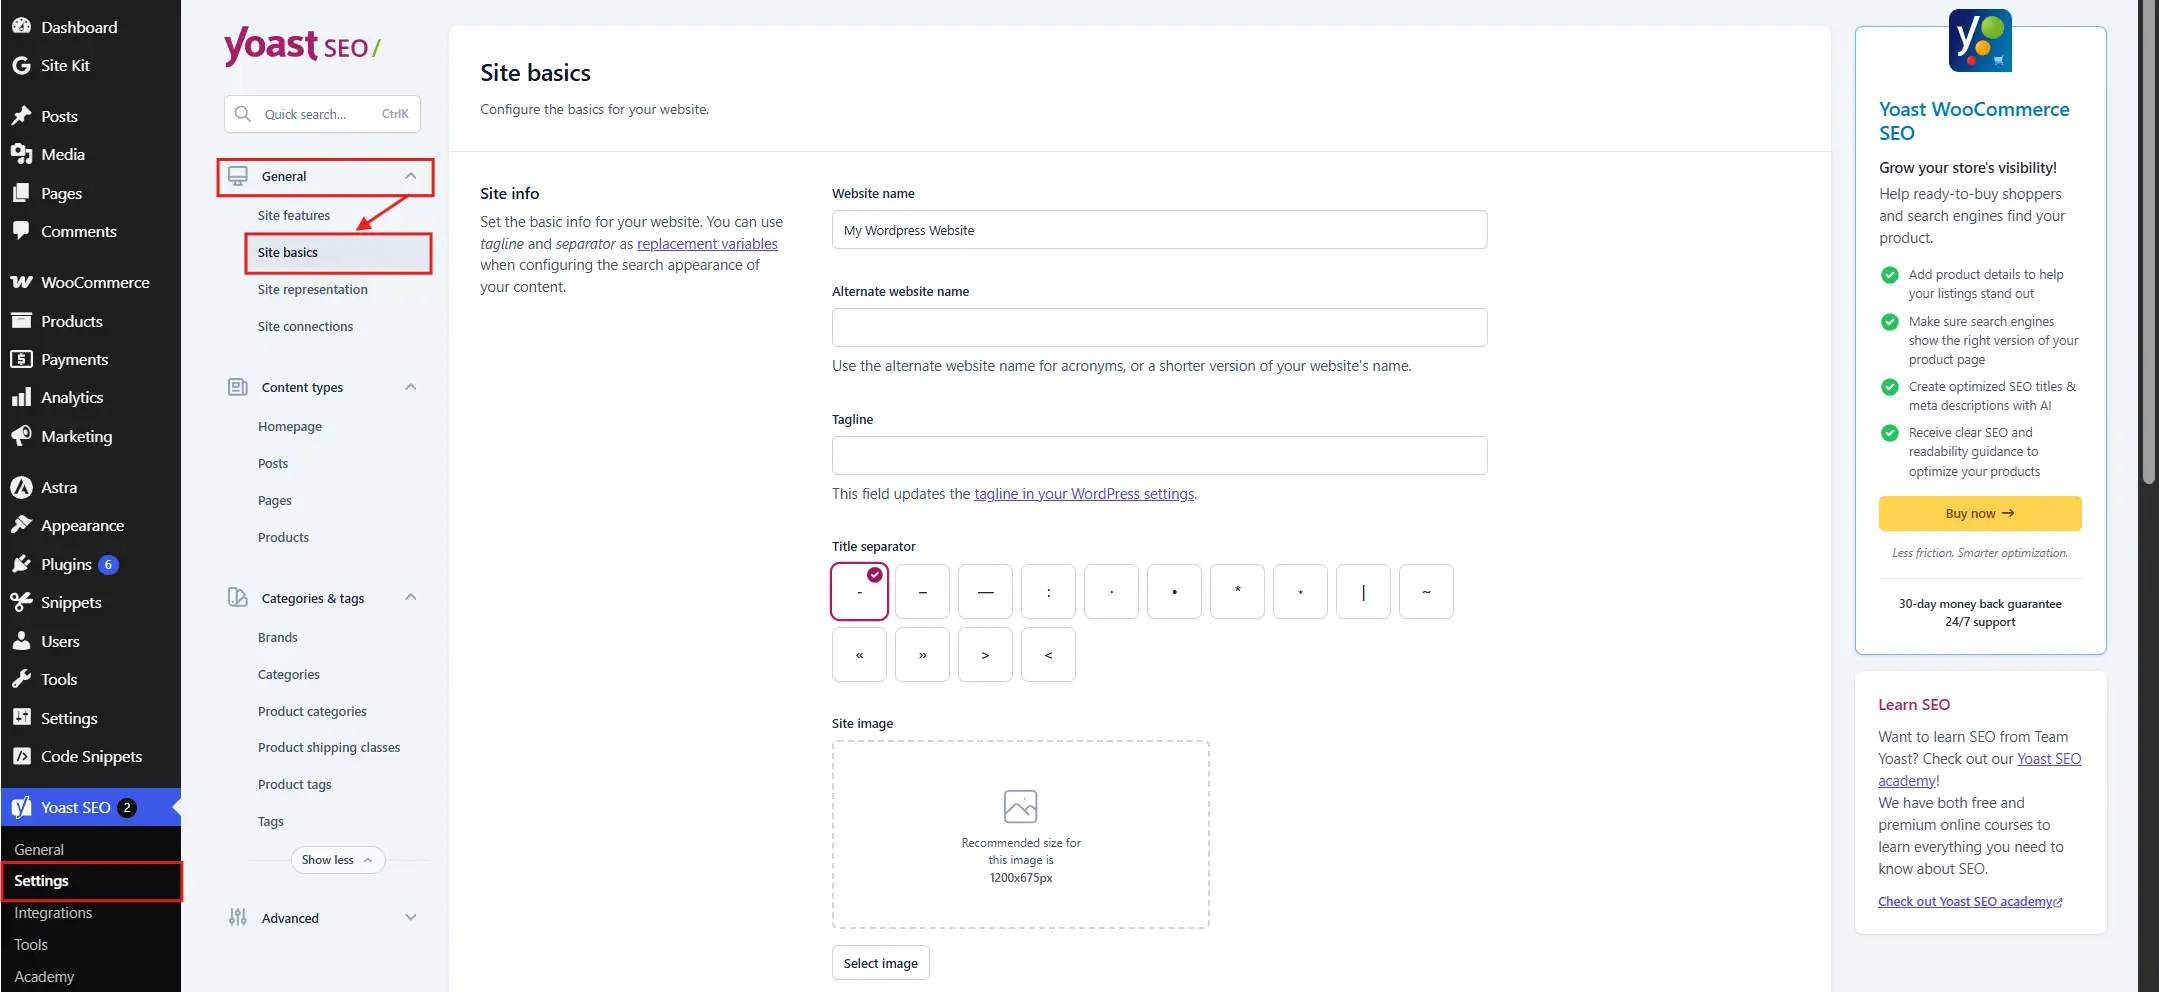
Task: Open tagline in your WordPress settings link
Action: pos(1084,494)
